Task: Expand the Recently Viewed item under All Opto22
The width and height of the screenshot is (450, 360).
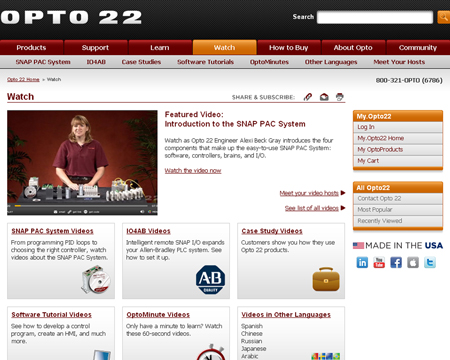Action: [x=398, y=221]
